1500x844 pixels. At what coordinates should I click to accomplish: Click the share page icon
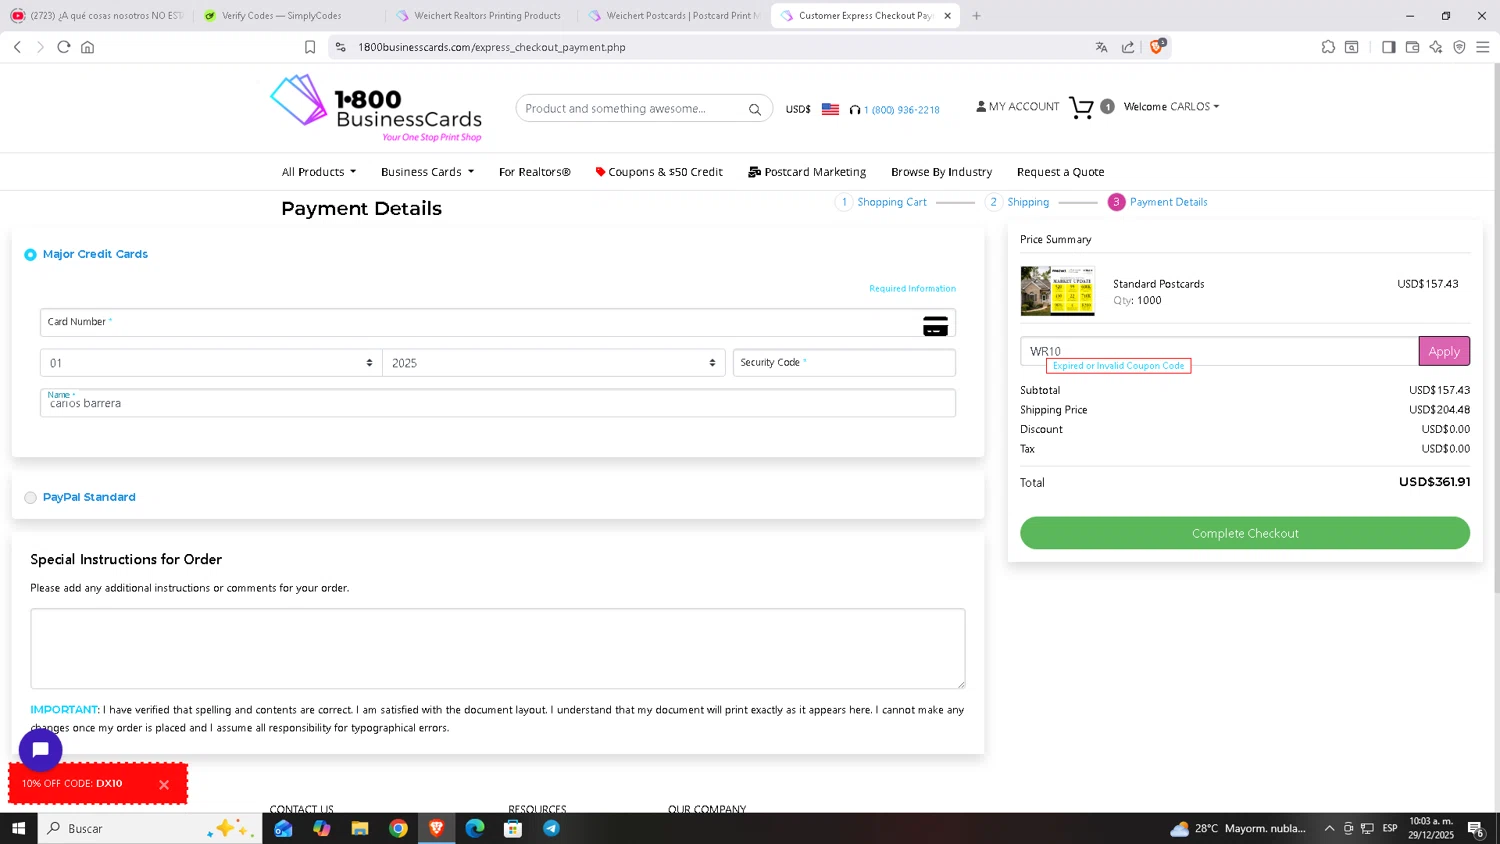[x=1128, y=47]
